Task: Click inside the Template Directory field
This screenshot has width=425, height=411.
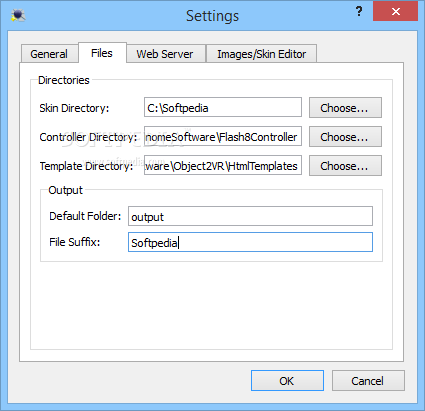Action: point(223,165)
